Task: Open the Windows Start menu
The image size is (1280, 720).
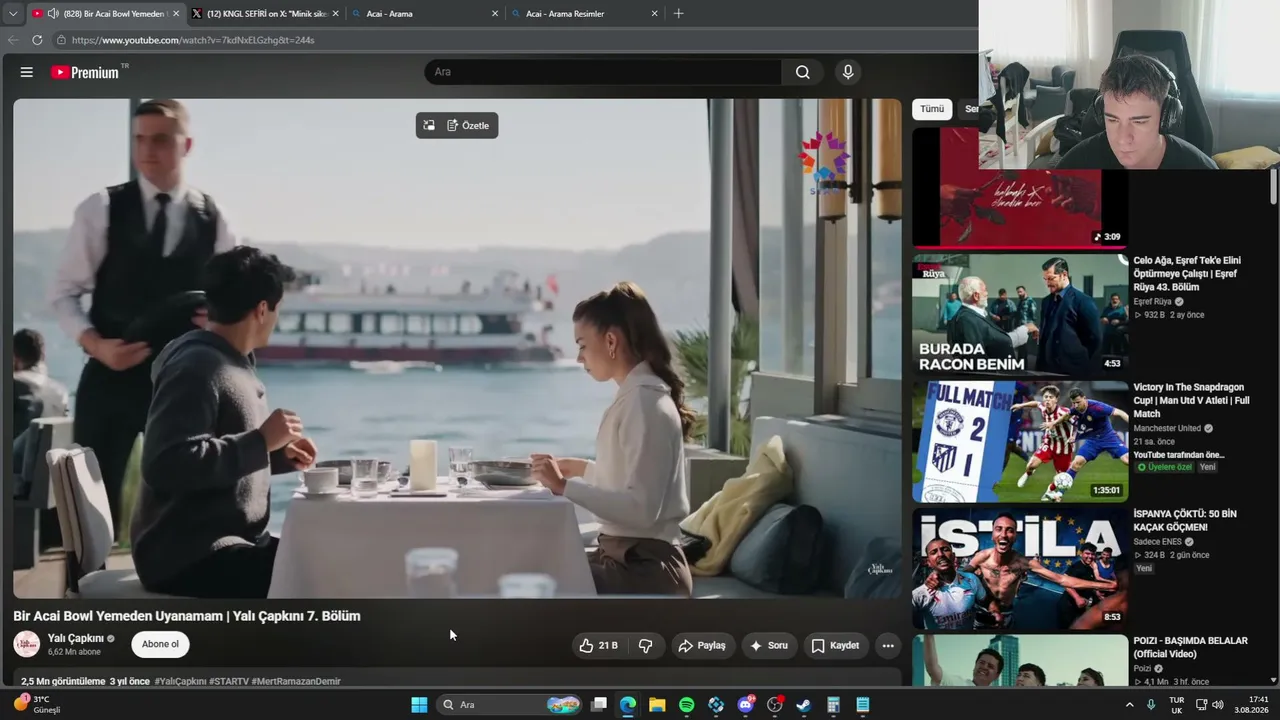Action: (419, 705)
